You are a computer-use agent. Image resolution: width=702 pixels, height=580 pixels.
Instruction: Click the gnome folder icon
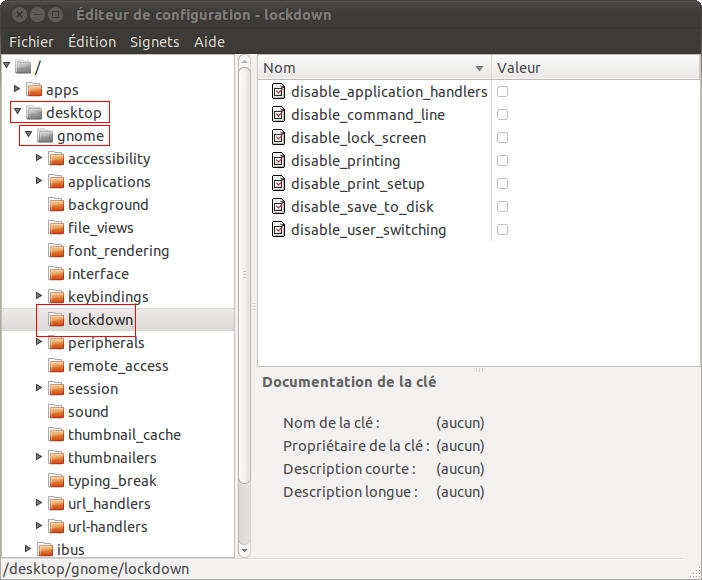click(x=45, y=135)
